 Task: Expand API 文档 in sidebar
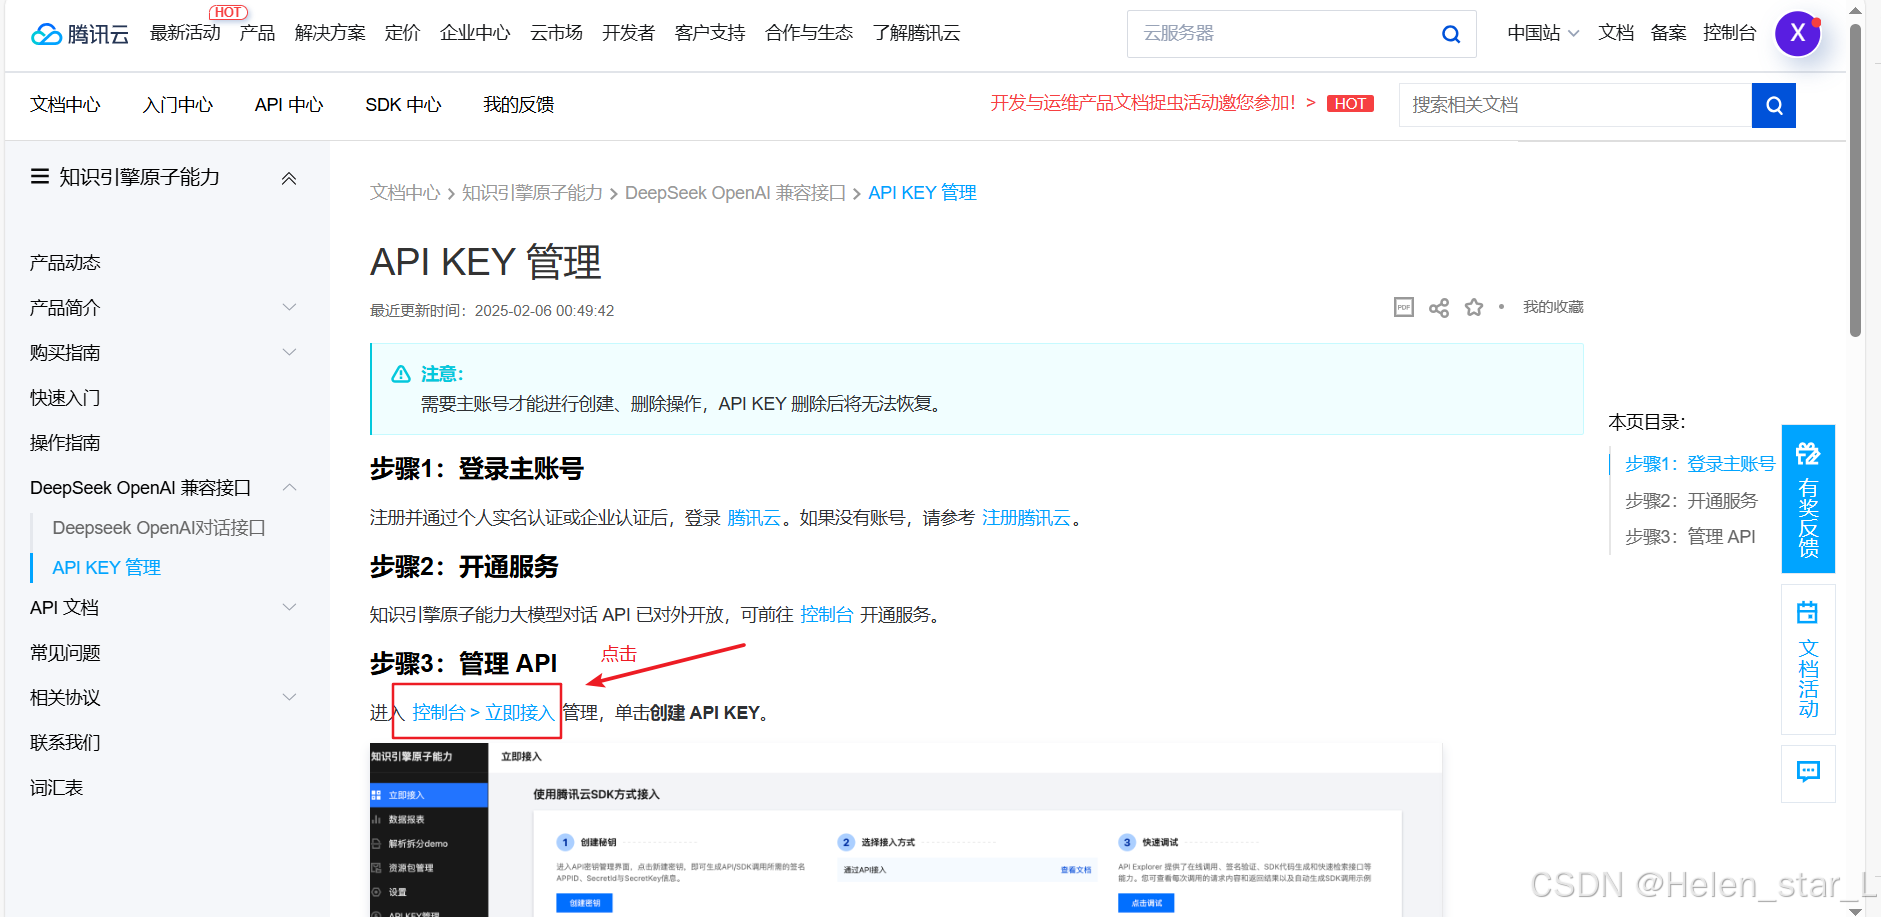(289, 607)
